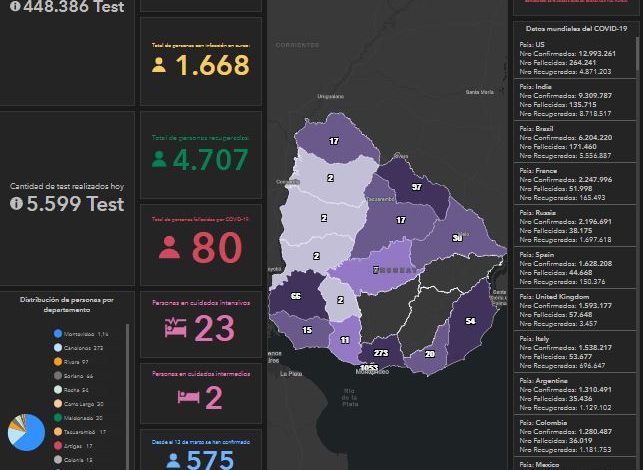The width and height of the screenshot is (643, 470).
Task: Click the yellow person icon beside 1.668
Action: [x=159, y=65]
